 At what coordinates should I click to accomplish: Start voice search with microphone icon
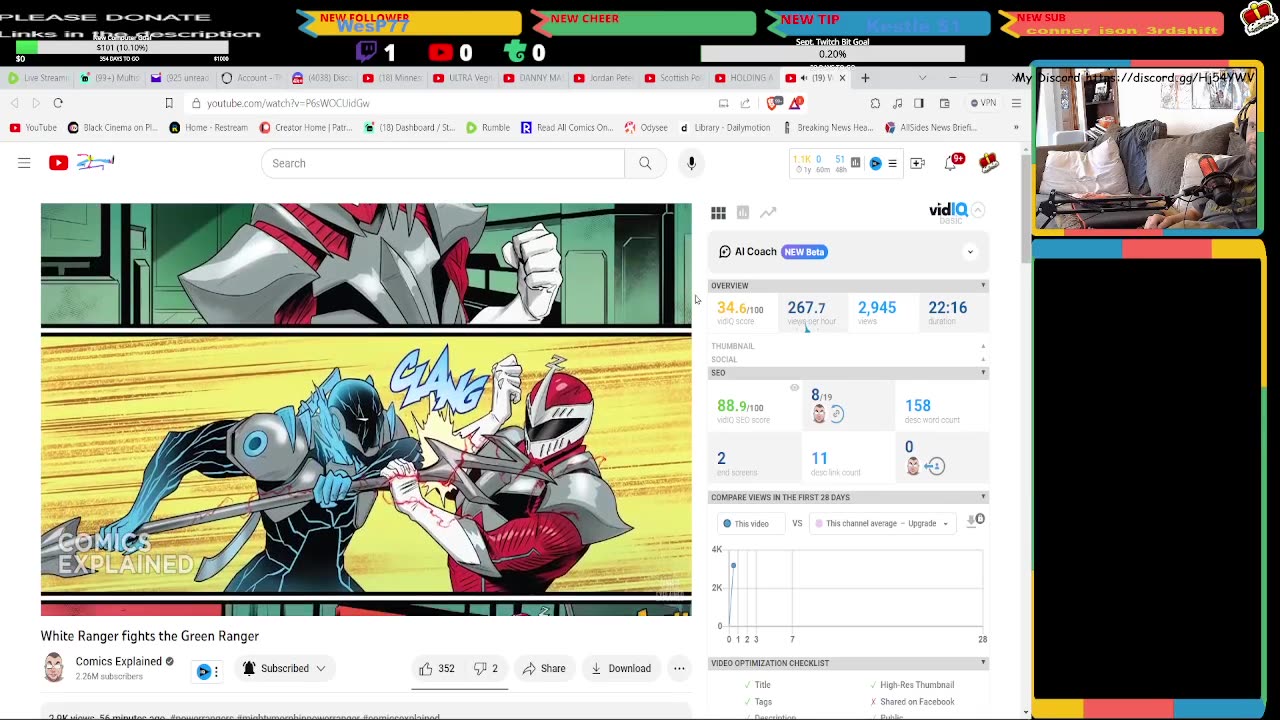[x=691, y=163]
